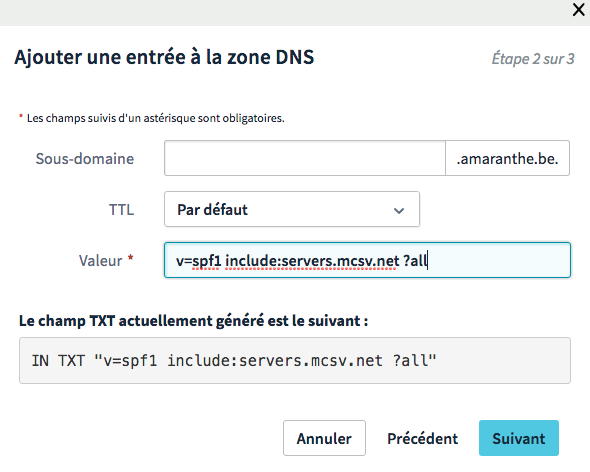The height and width of the screenshot is (472, 590).
Task: Click the 'champs suivis d'un astérisque' note
Action: point(152,118)
